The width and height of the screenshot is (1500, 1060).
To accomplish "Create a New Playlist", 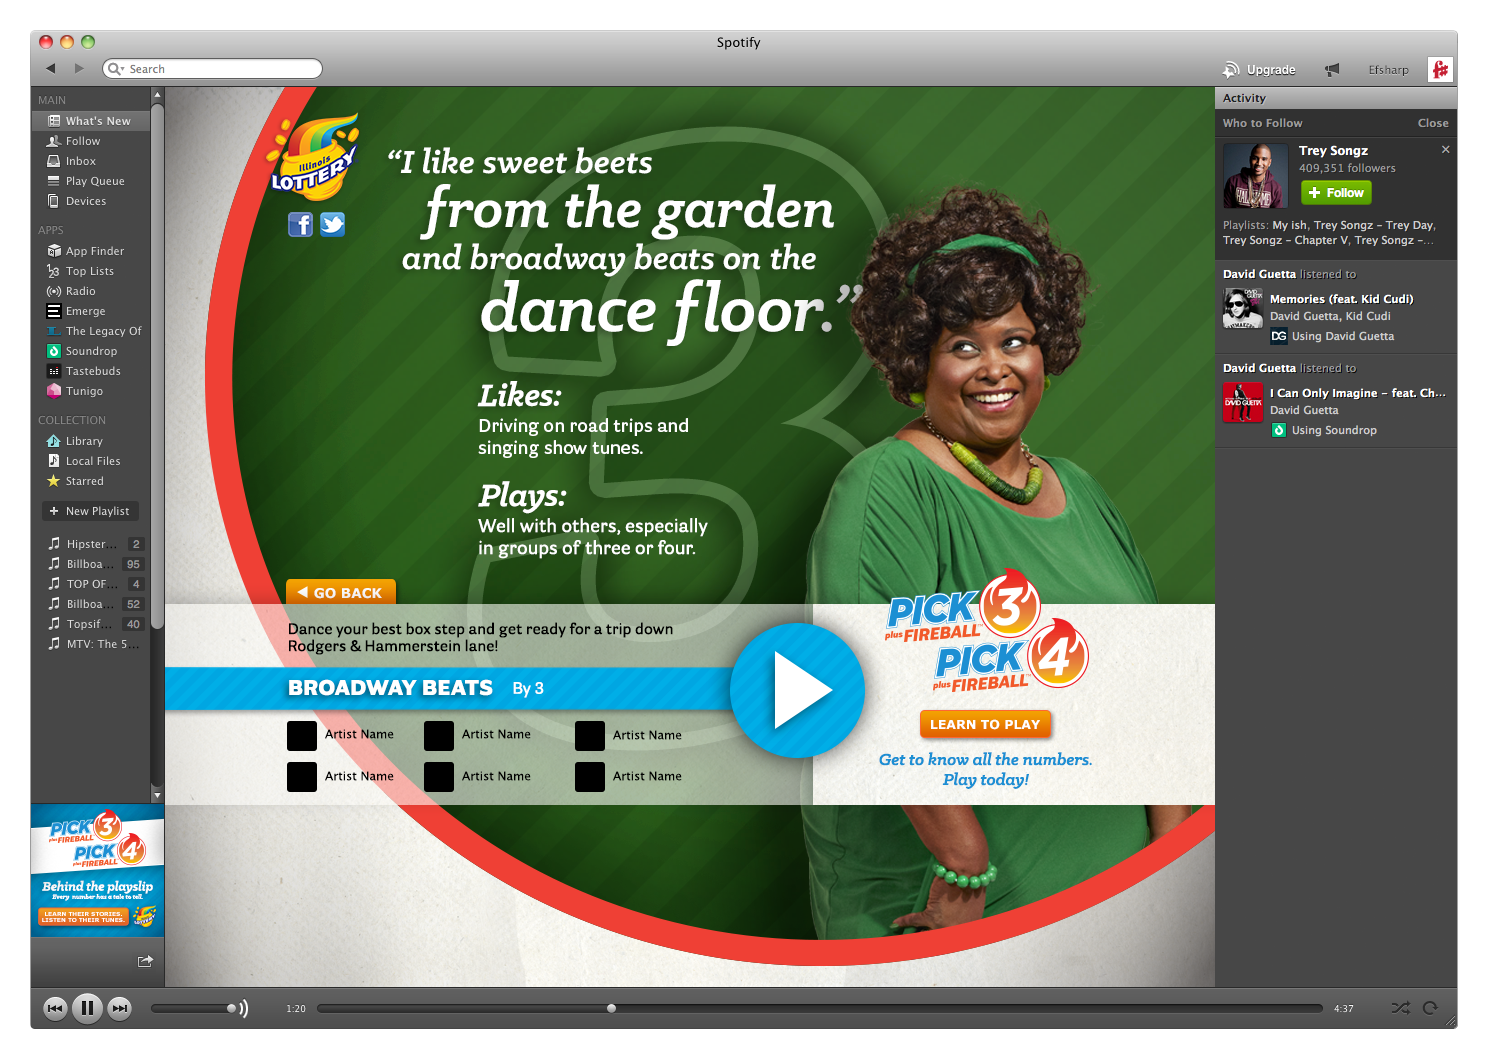I will [x=90, y=511].
